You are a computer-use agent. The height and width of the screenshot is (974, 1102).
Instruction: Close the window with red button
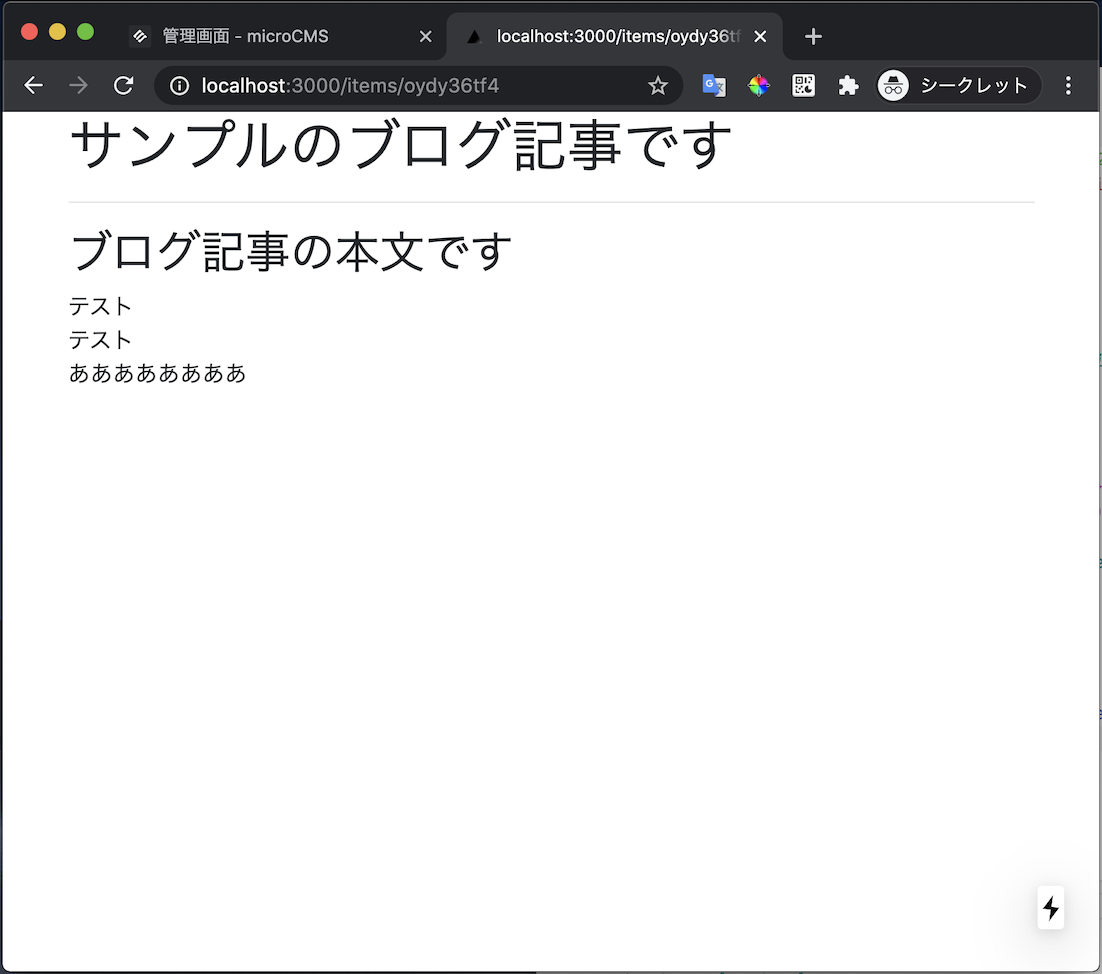click(x=30, y=32)
